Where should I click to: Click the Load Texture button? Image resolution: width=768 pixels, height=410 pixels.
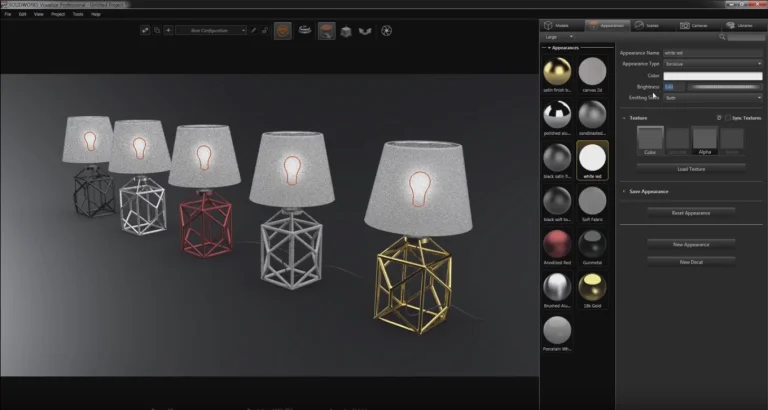click(691, 169)
